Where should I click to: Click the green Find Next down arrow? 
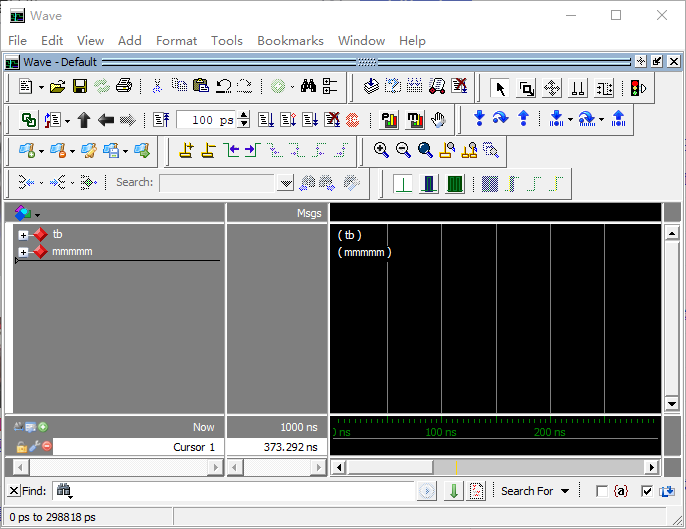tap(453, 491)
